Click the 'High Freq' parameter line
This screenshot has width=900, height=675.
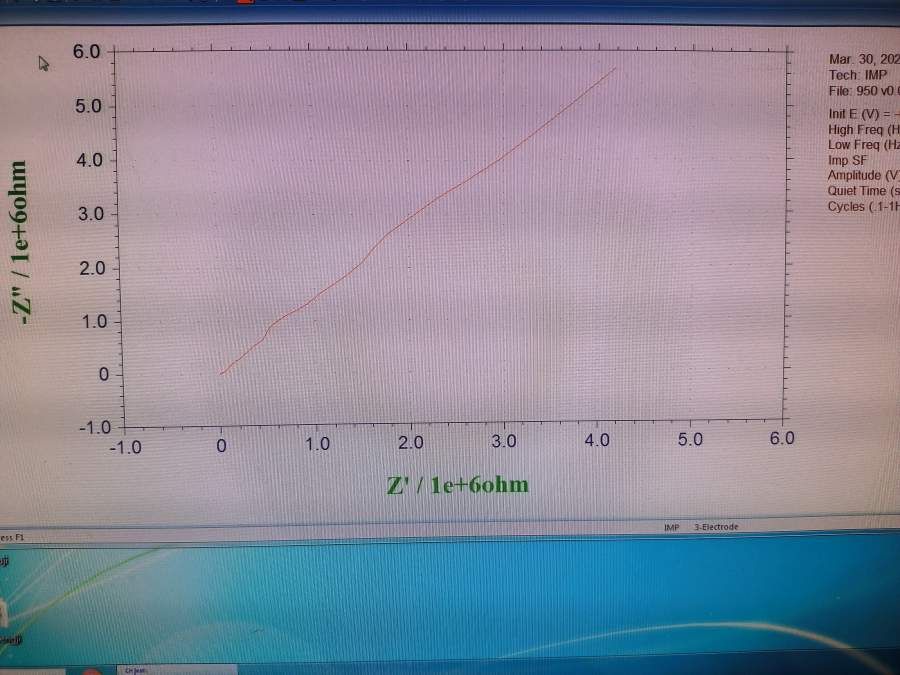pos(864,130)
